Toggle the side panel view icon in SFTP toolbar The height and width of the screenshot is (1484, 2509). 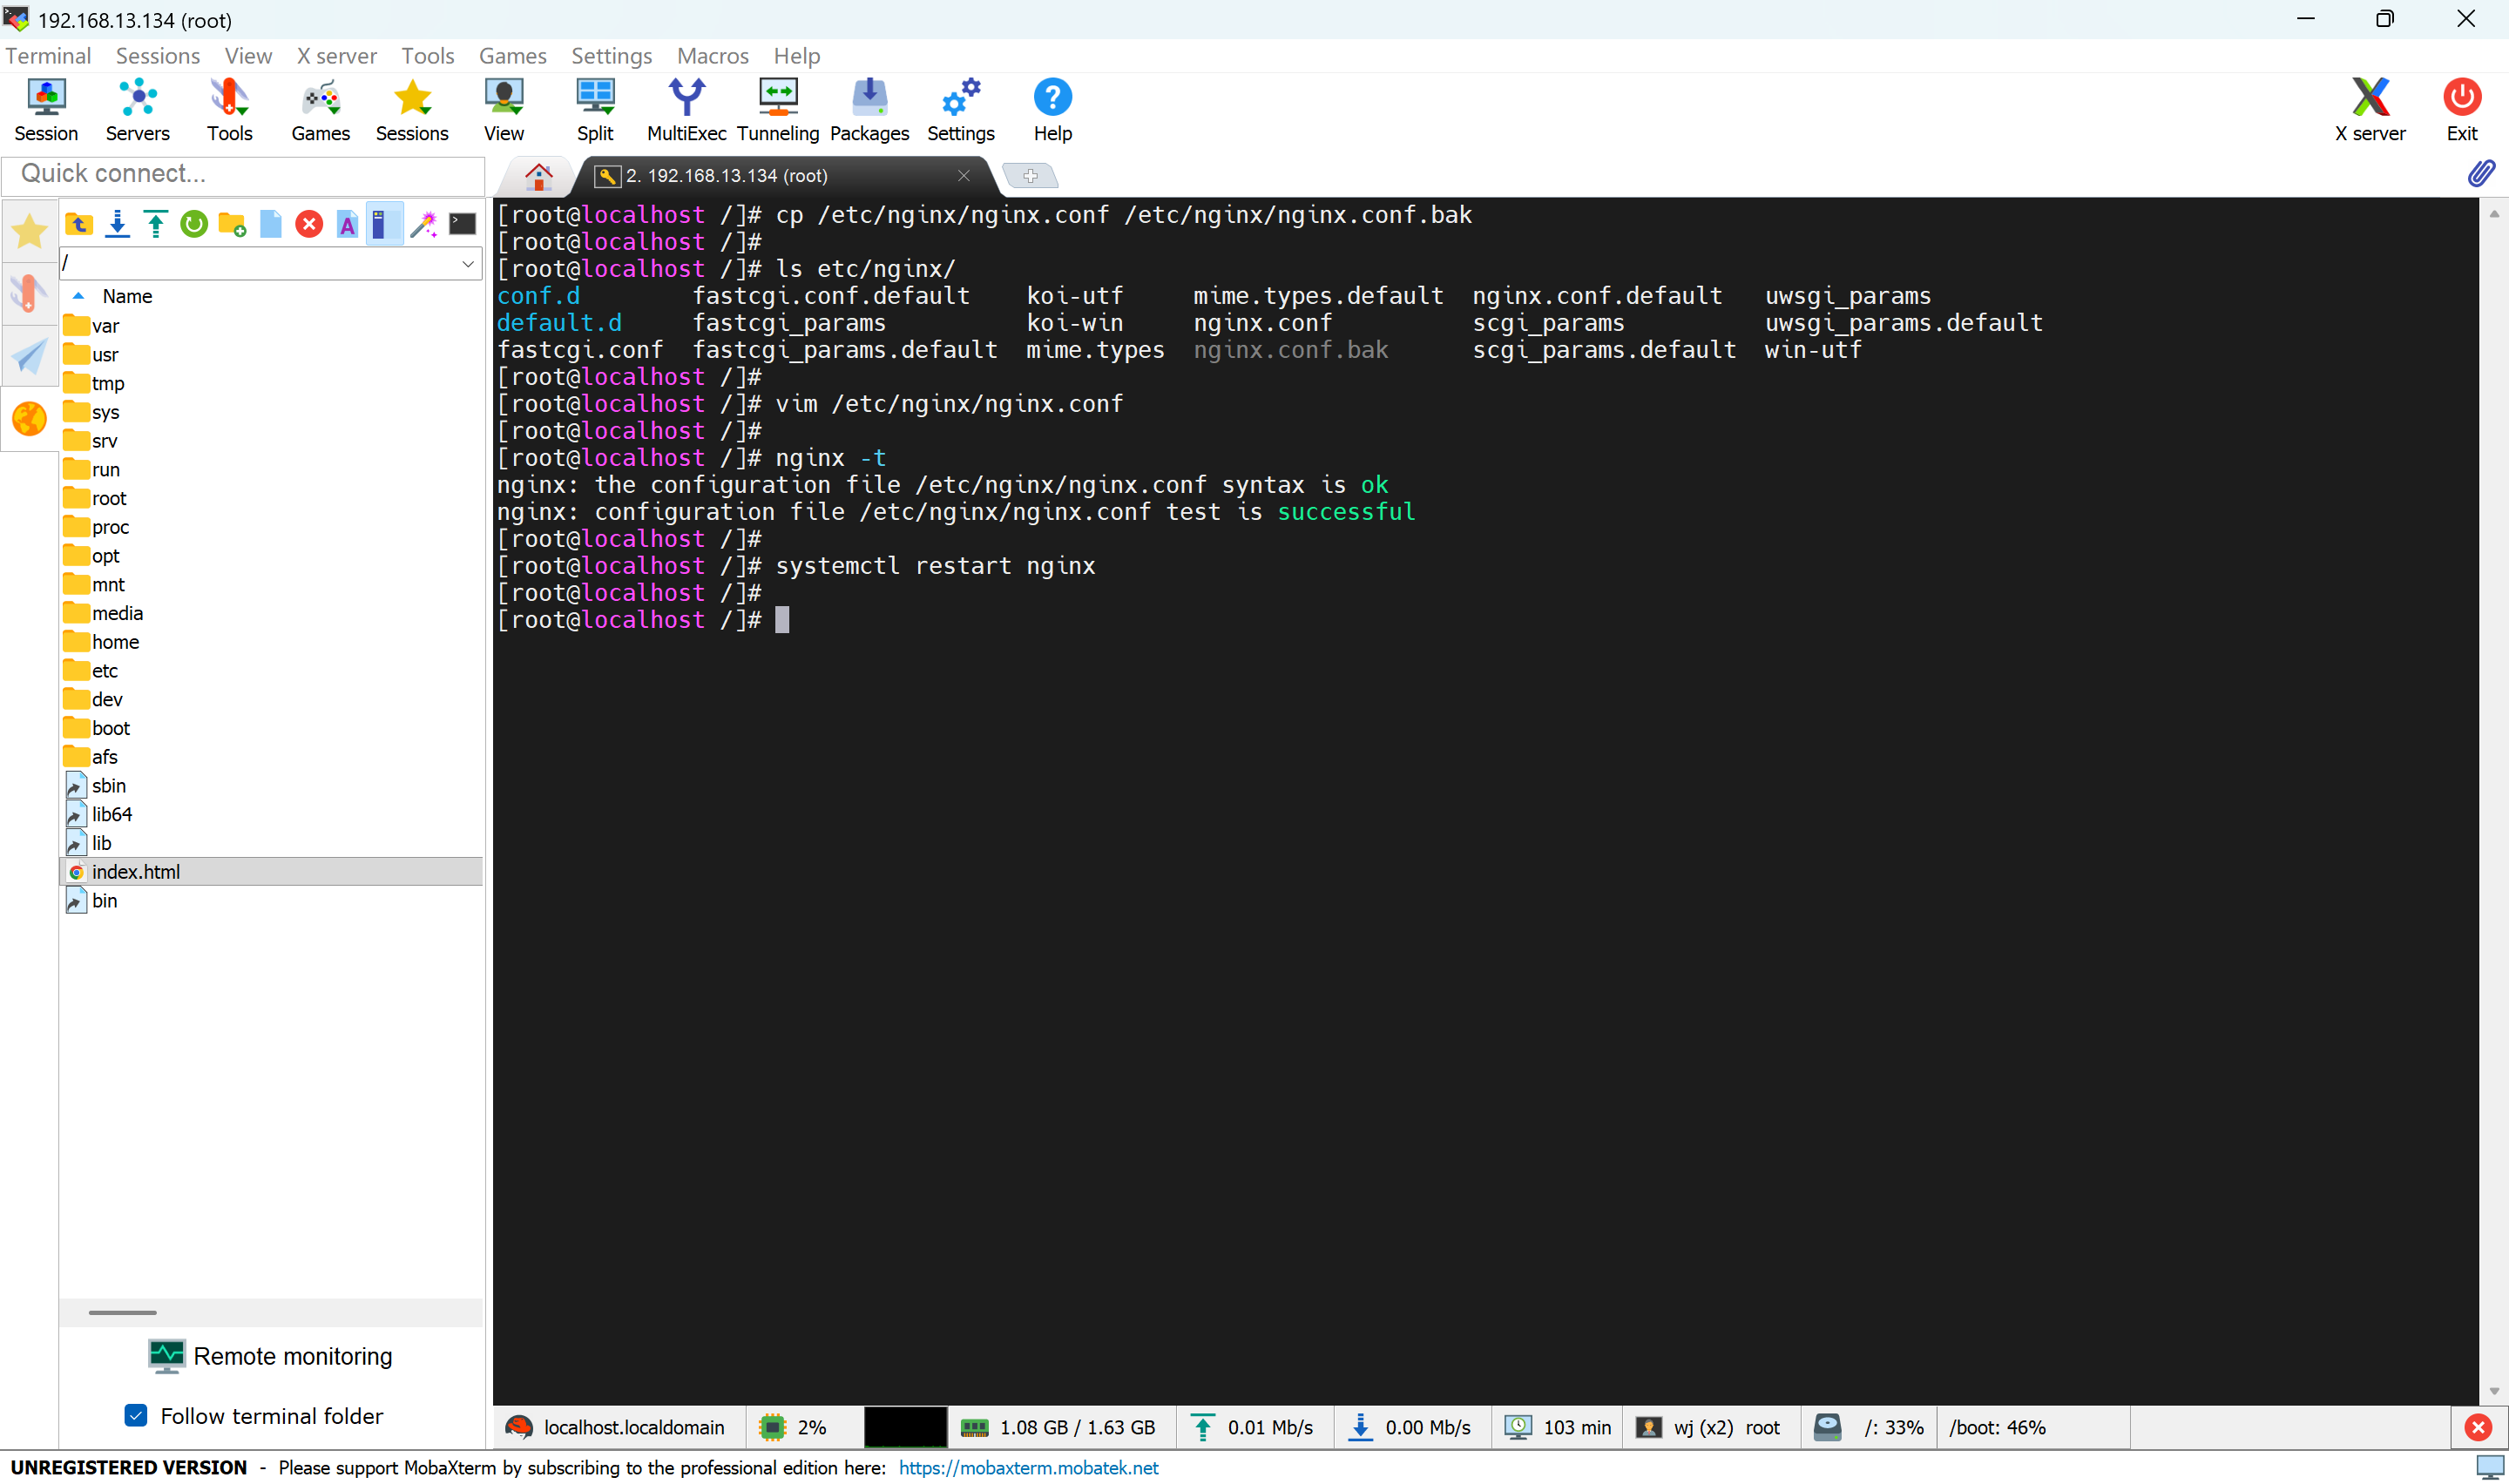click(x=384, y=224)
